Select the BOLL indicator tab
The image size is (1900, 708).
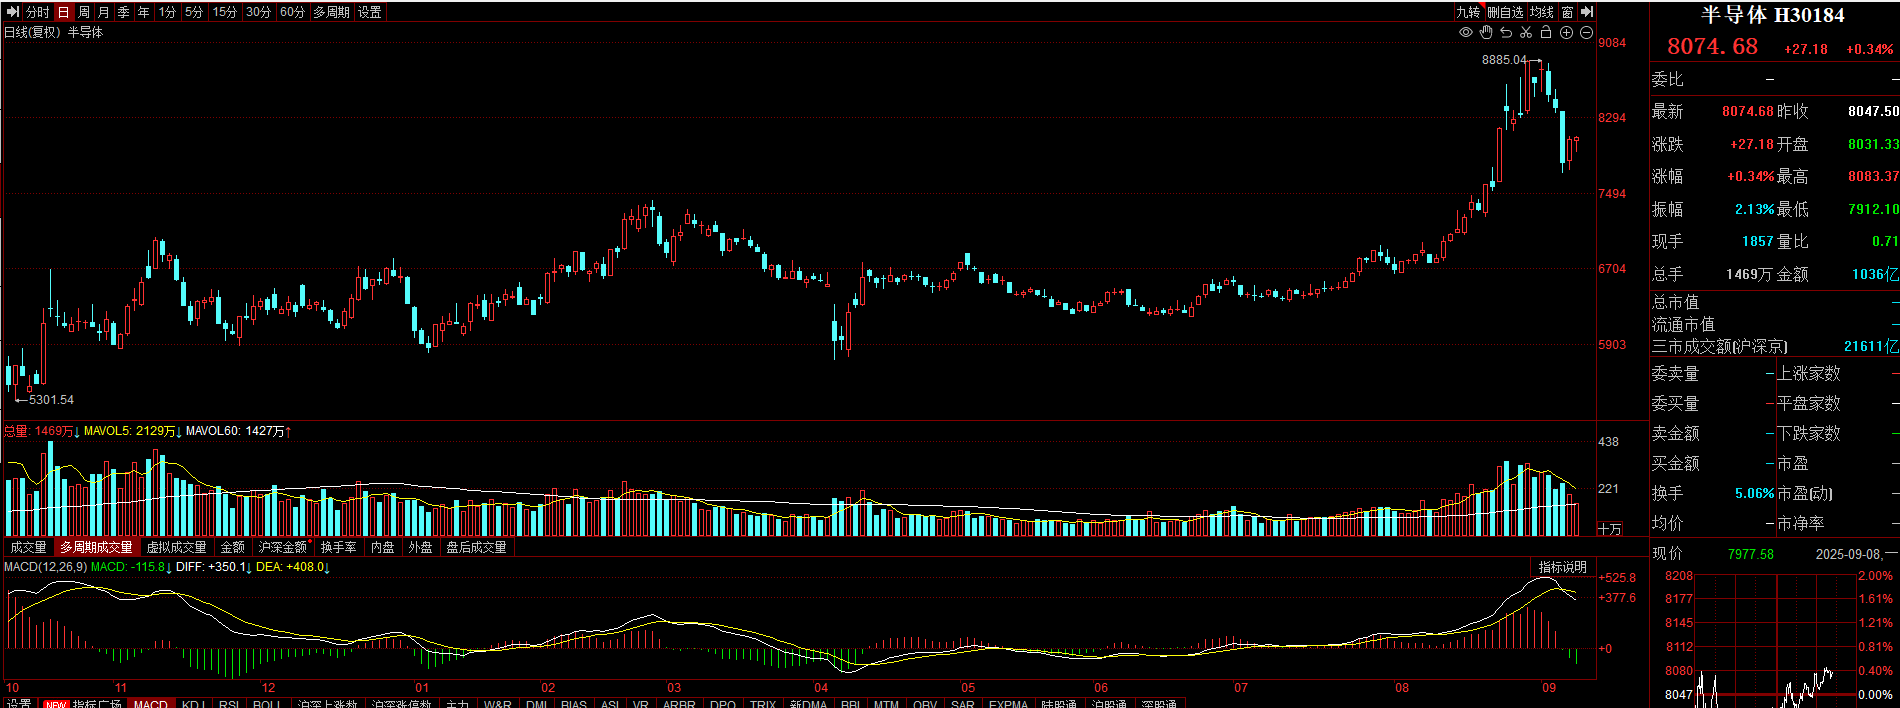tap(267, 704)
